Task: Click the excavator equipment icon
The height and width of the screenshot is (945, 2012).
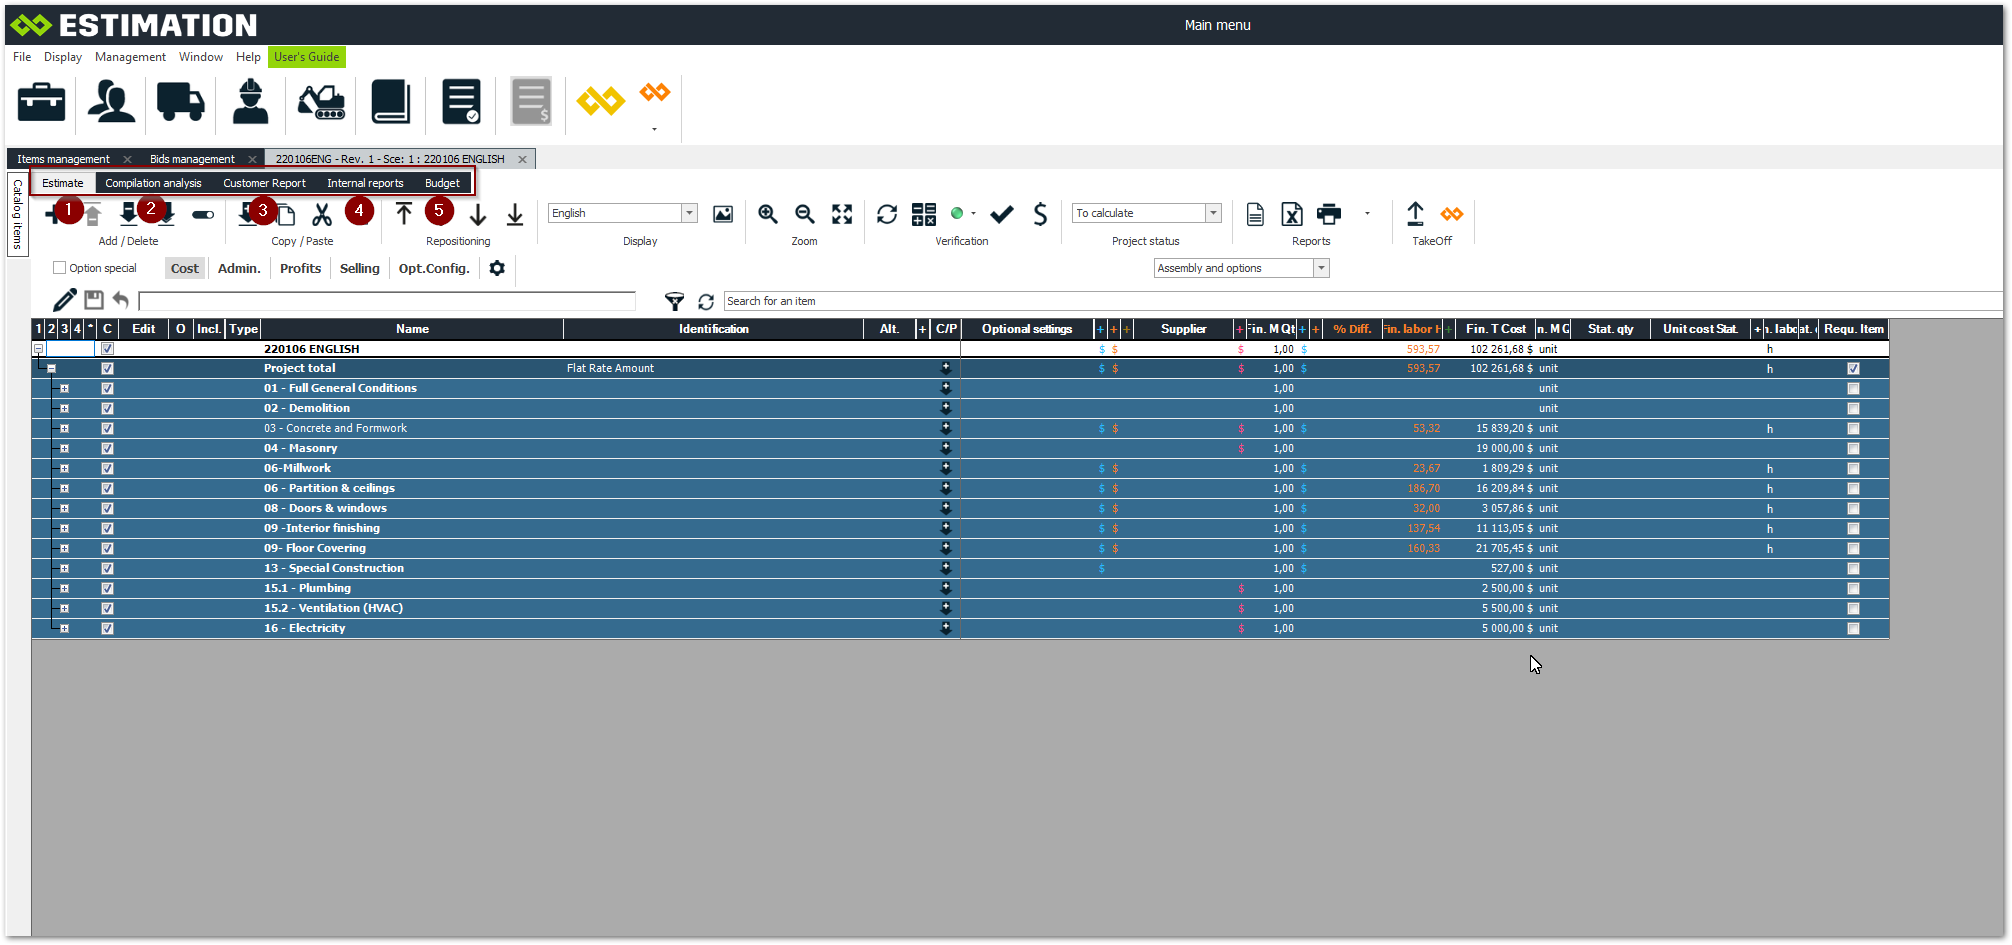Action: tap(321, 102)
